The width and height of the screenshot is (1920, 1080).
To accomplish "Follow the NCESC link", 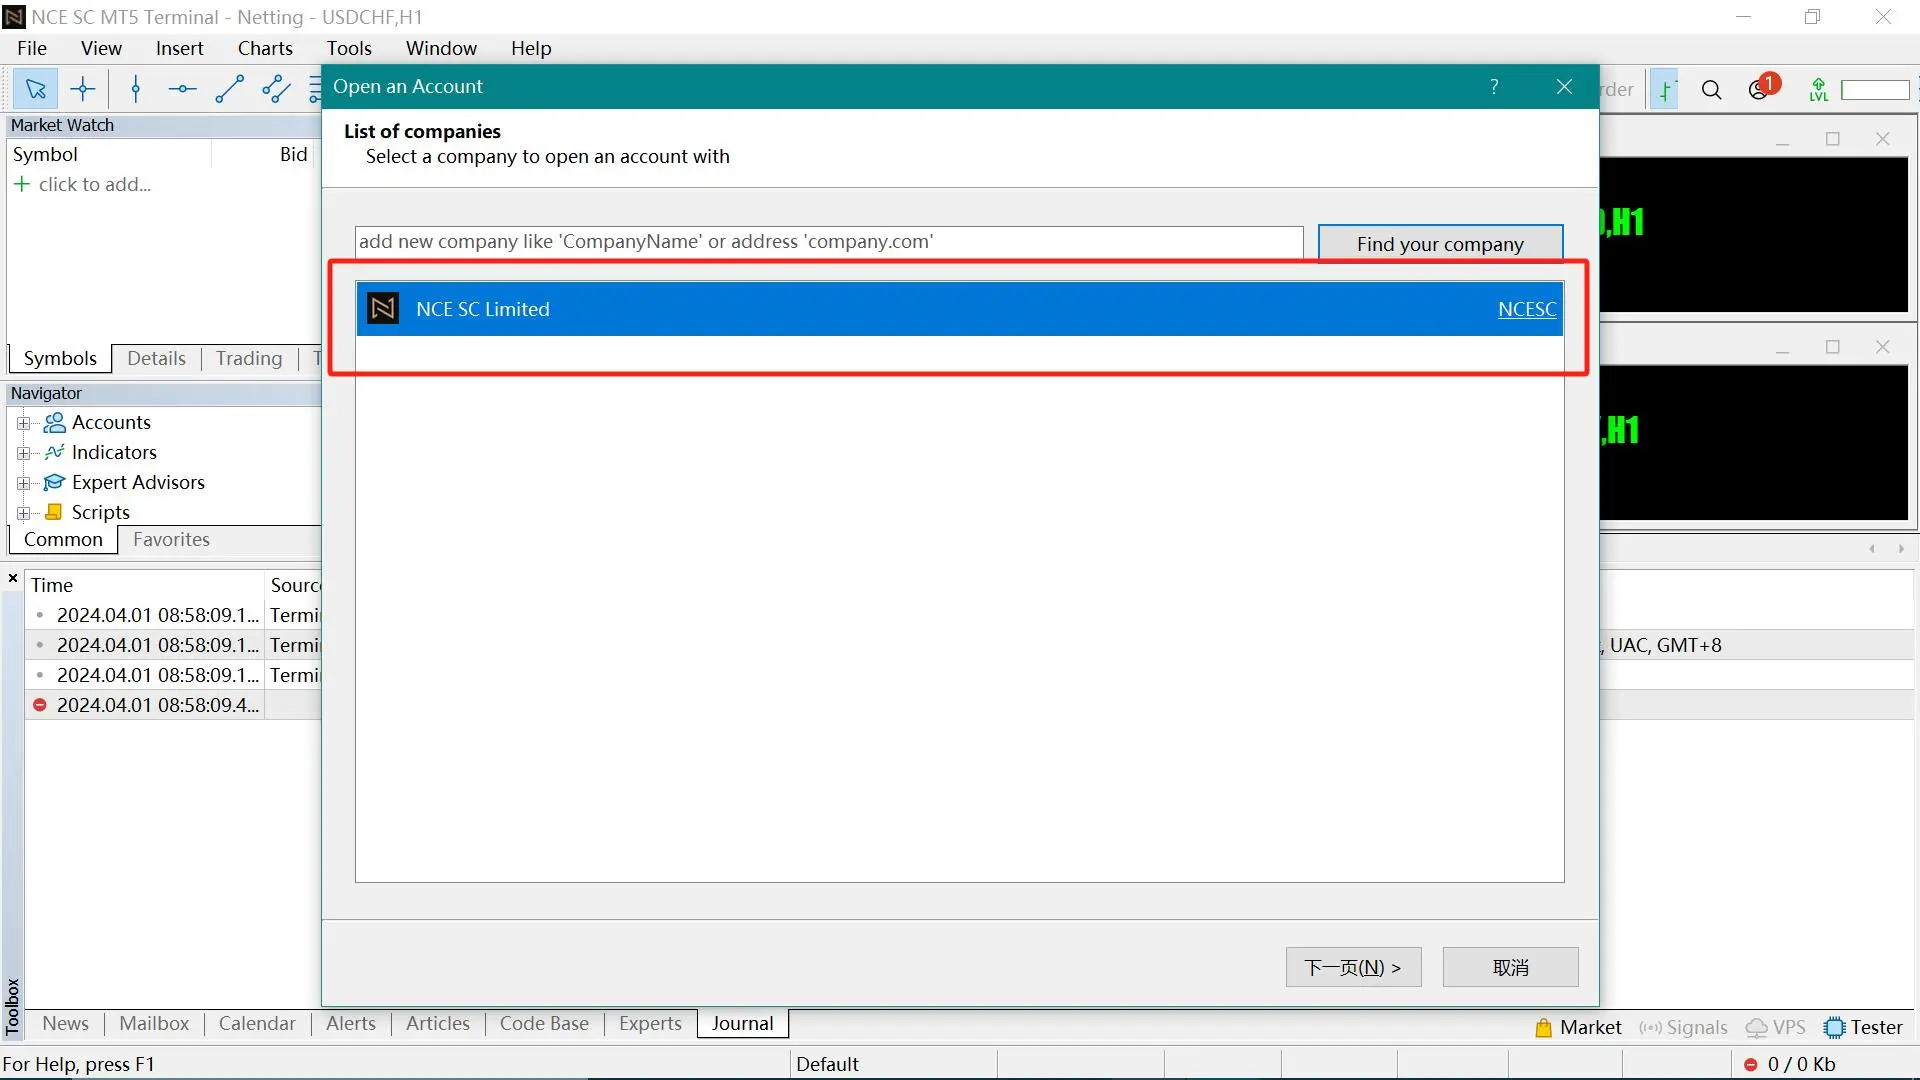I will (x=1527, y=309).
